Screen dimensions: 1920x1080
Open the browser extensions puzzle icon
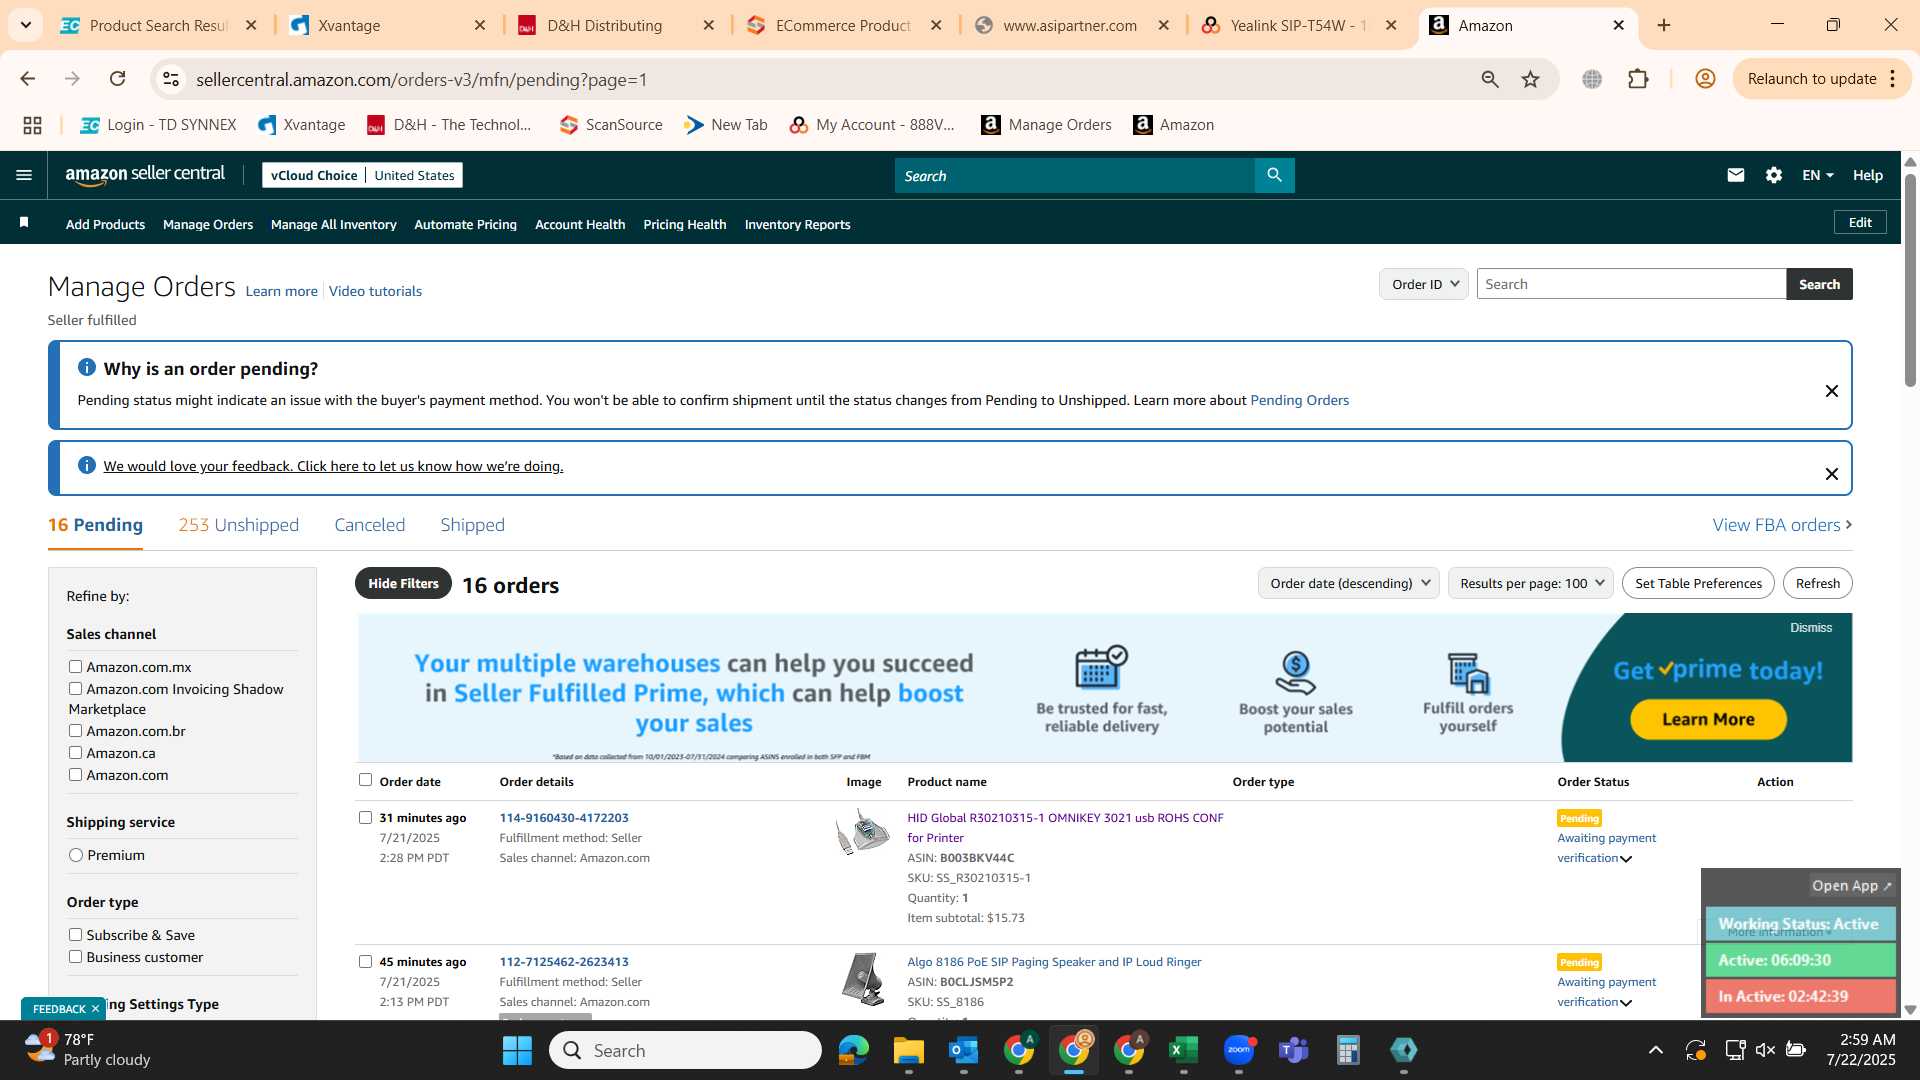(x=1638, y=79)
